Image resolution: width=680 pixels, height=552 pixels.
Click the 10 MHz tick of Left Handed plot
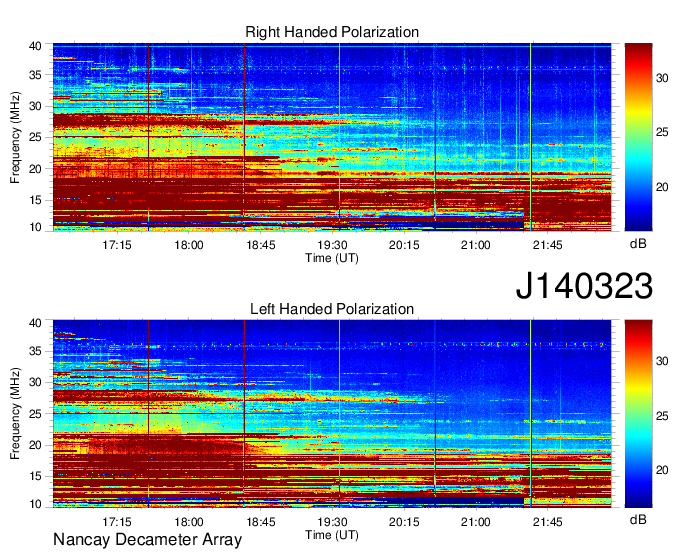(35, 504)
